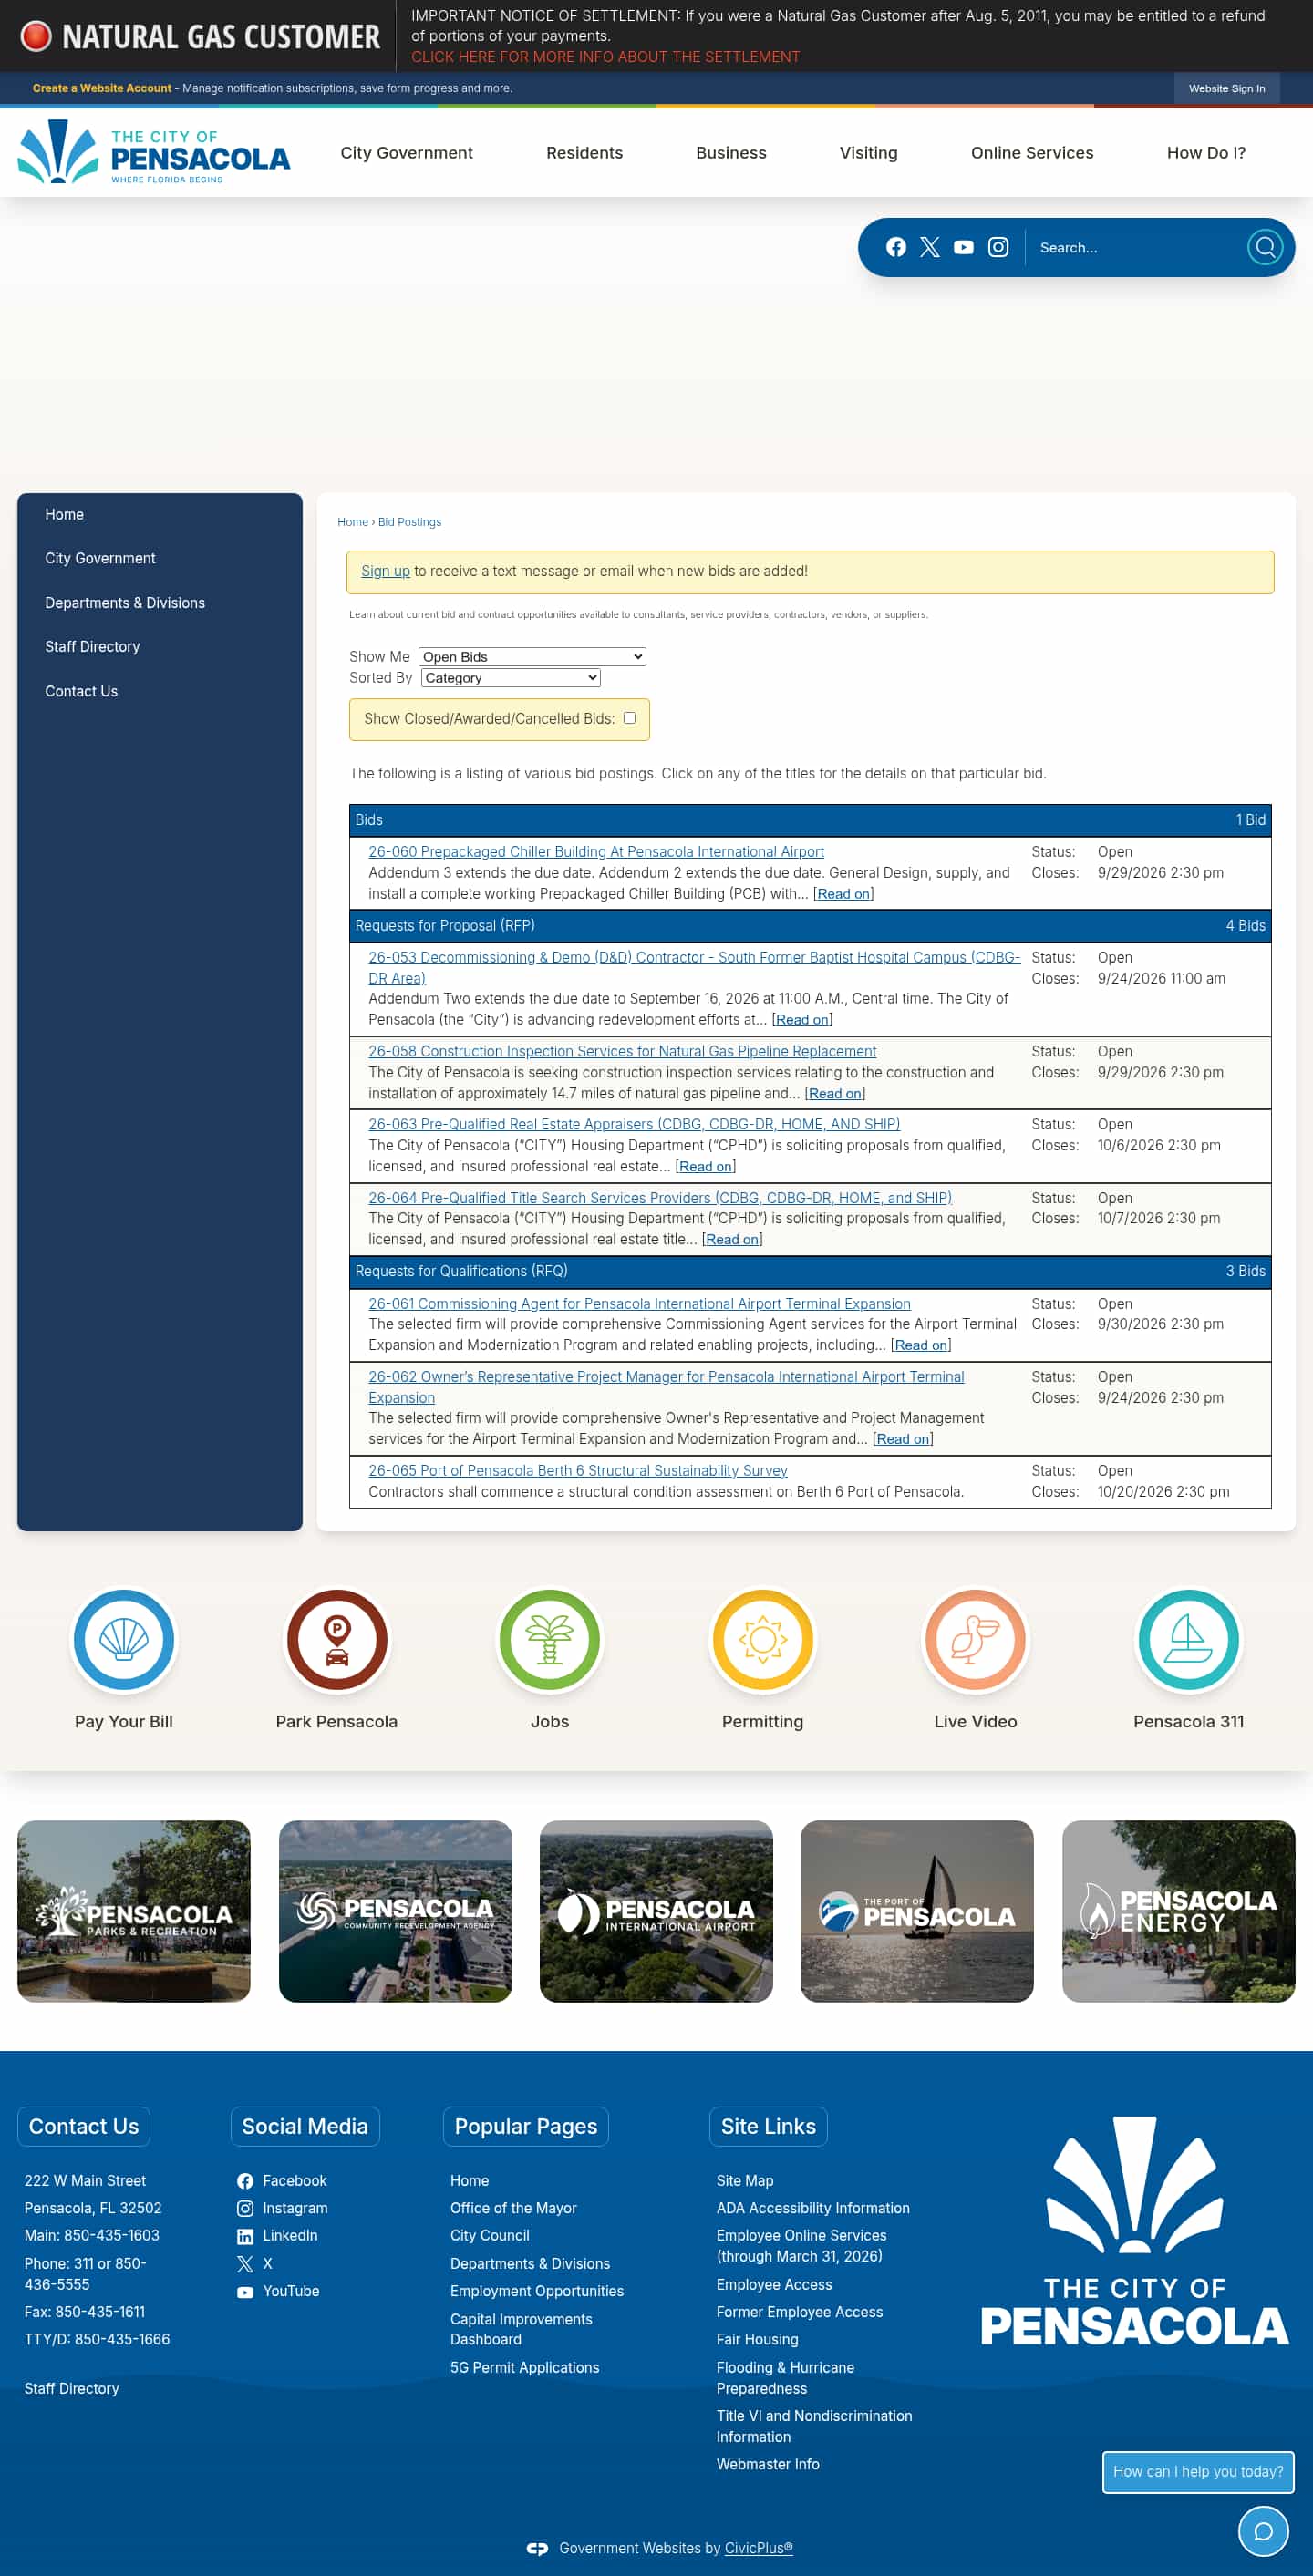Open bid 26-060 Prepackaged Chiller Building
The image size is (1313, 2576).
click(x=596, y=852)
